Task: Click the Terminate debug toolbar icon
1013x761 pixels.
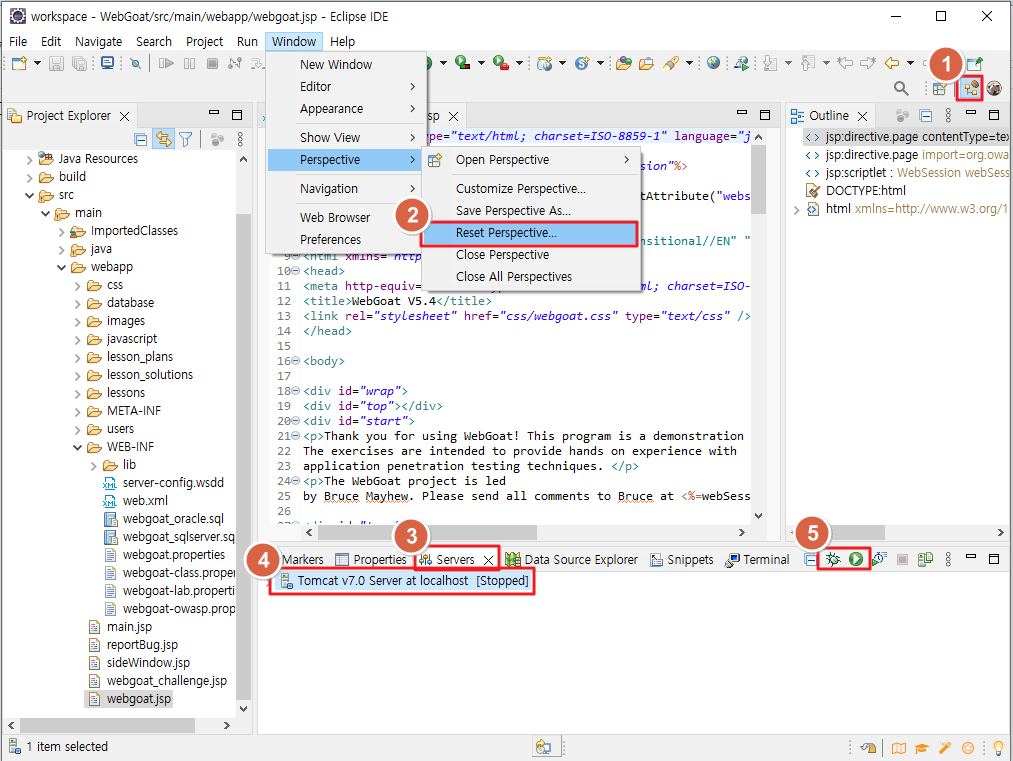Action: [x=212, y=63]
